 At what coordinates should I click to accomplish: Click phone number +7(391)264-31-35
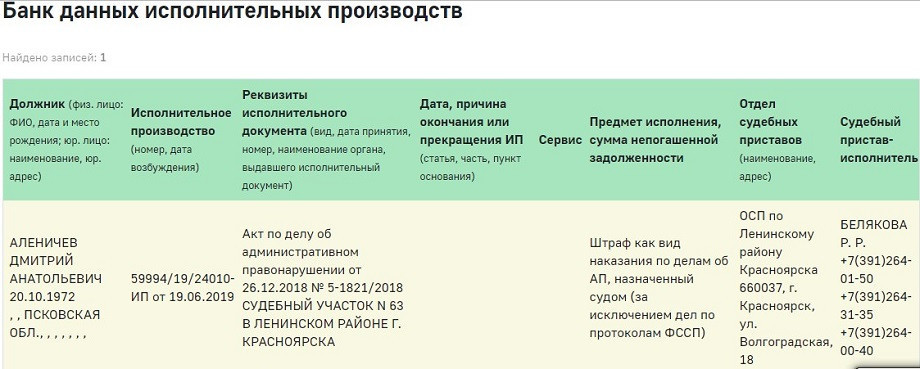click(x=876, y=306)
